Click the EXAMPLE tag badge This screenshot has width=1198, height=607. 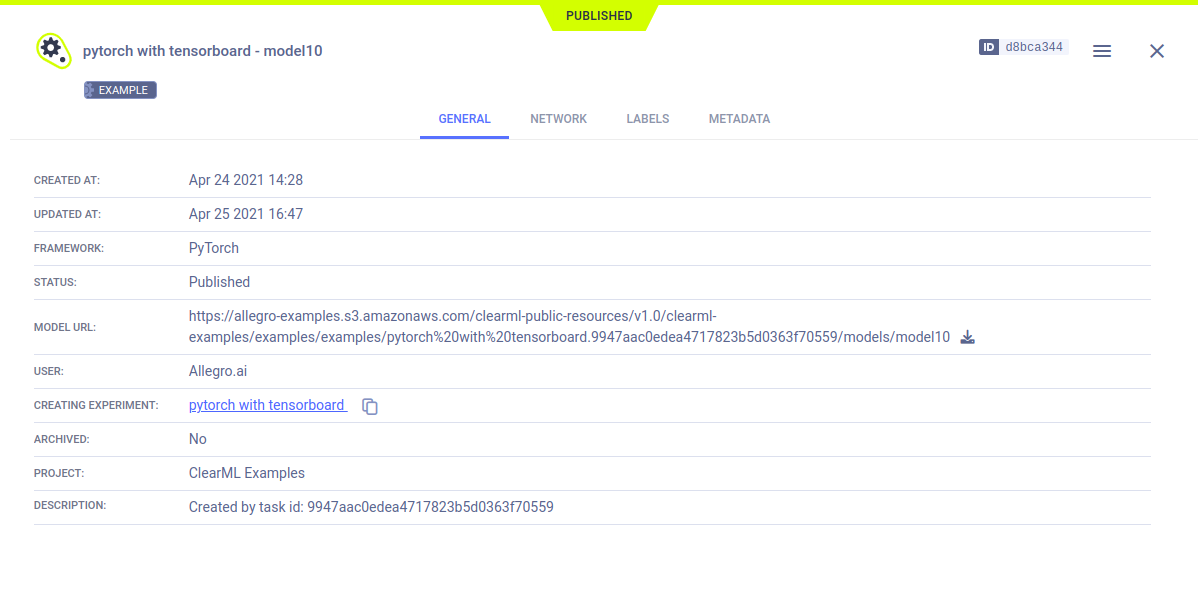[120, 90]
